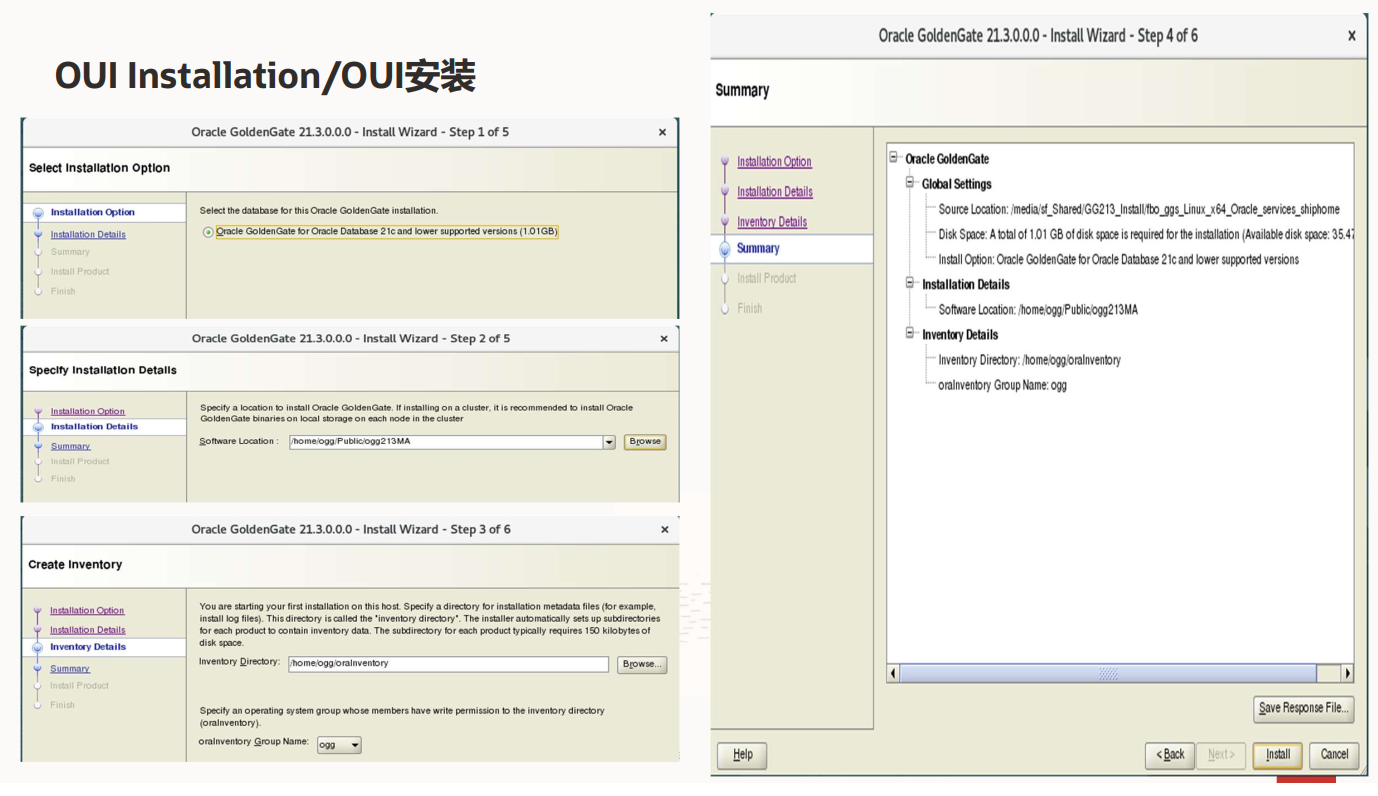Select oraInventory Group Name row in summary tree
The width and height of the screenshot is (1378, 796).
[1002, 385]
